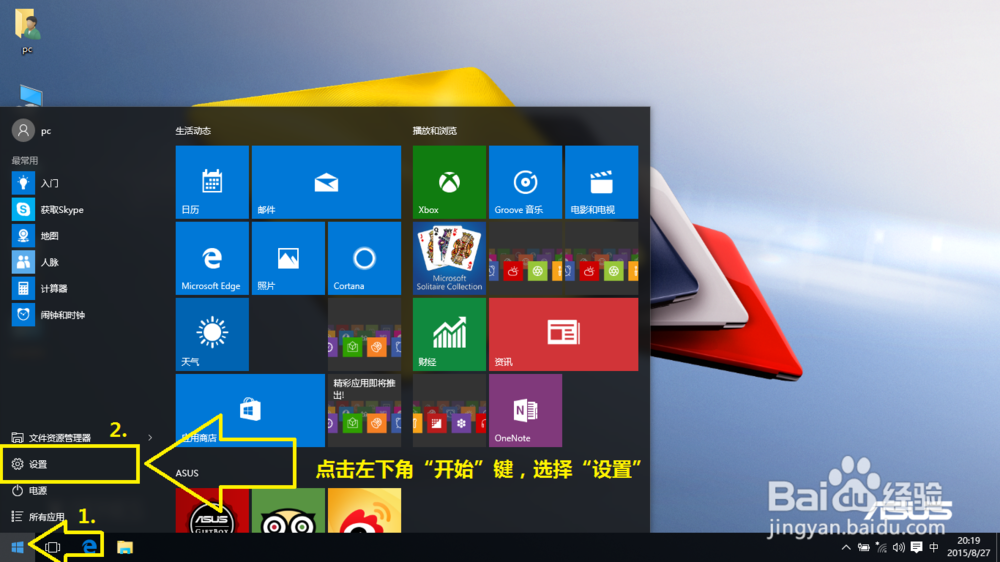Open battery status in system tray
This screenshot has width=1000, height=562.
[864, 547]
